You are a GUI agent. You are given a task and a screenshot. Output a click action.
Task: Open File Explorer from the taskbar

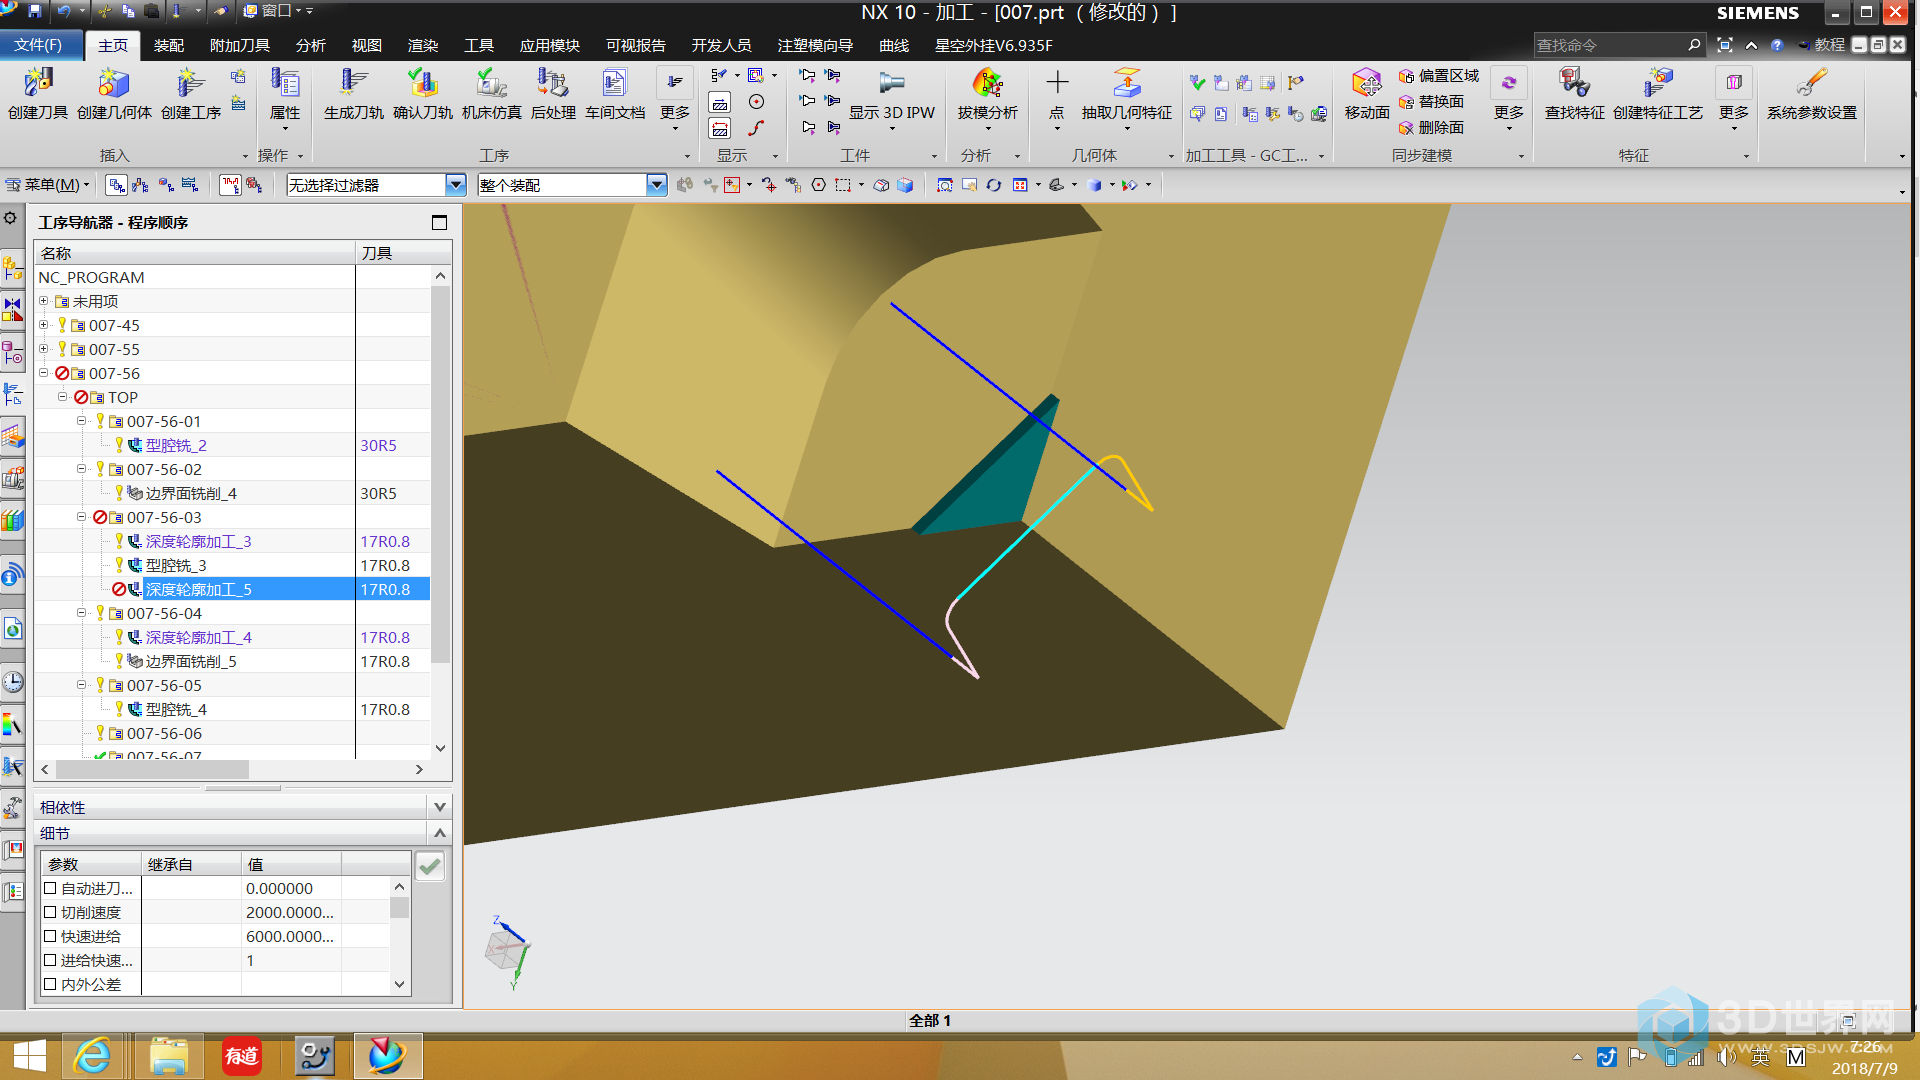point(169,1056)
